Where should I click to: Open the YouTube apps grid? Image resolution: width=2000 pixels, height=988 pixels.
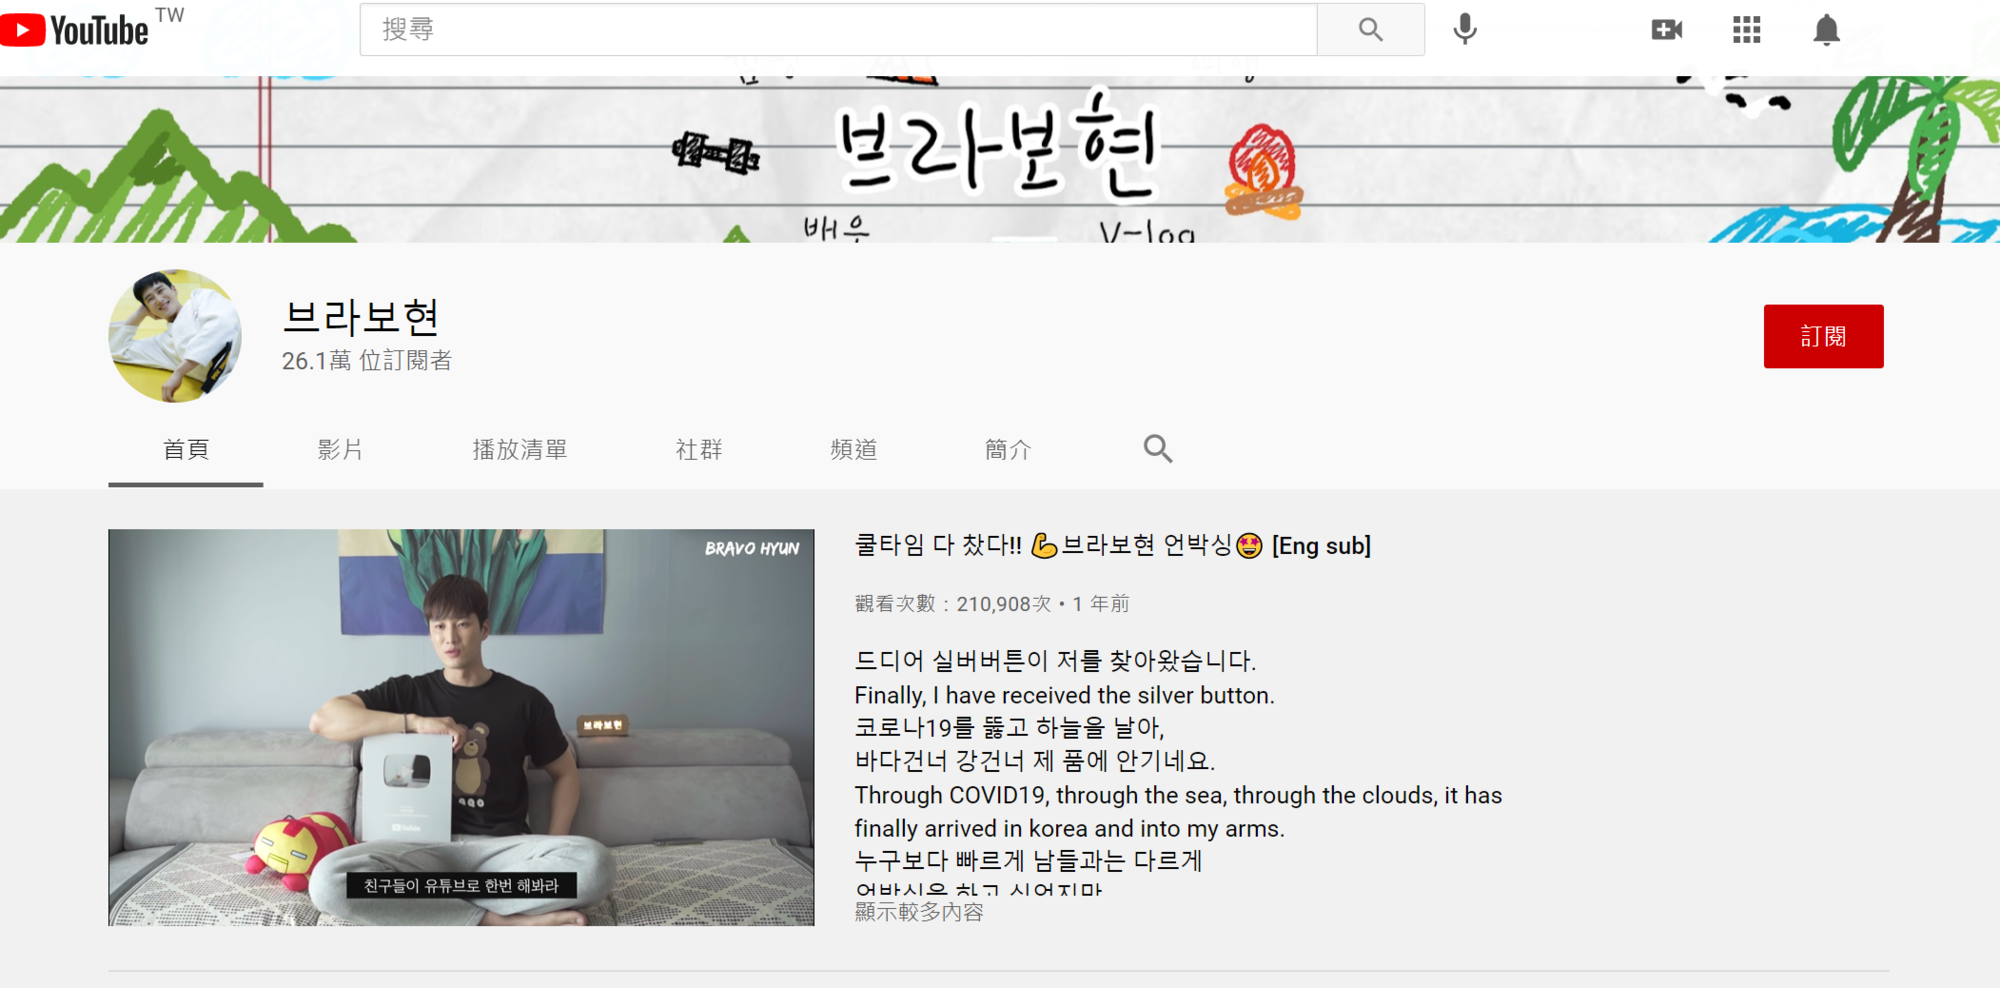tap(1746, 30)
